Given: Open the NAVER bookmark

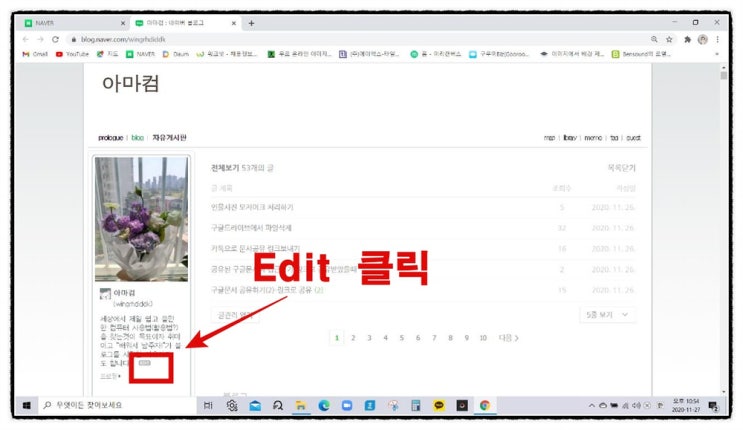Looking at the screenshot, I should point(141,54).
